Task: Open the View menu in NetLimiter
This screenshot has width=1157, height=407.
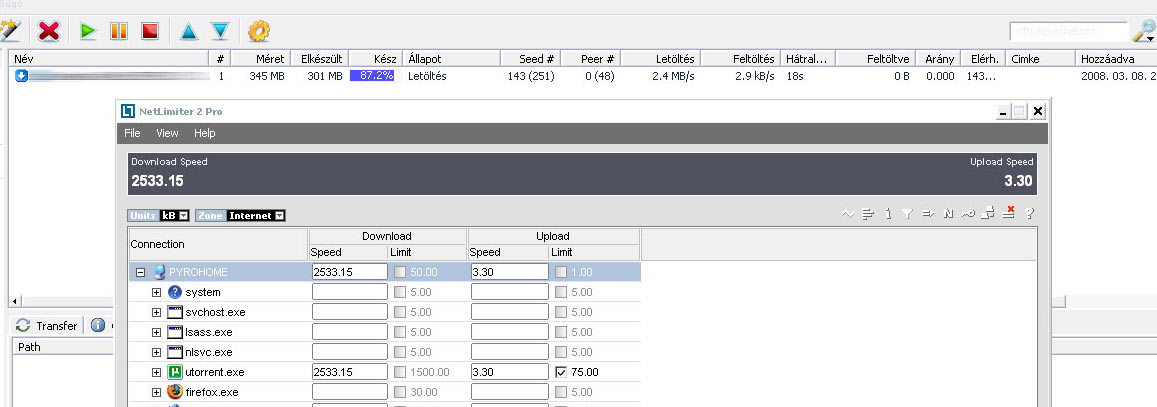Action: pyautogui.click(x=167, y=133)
